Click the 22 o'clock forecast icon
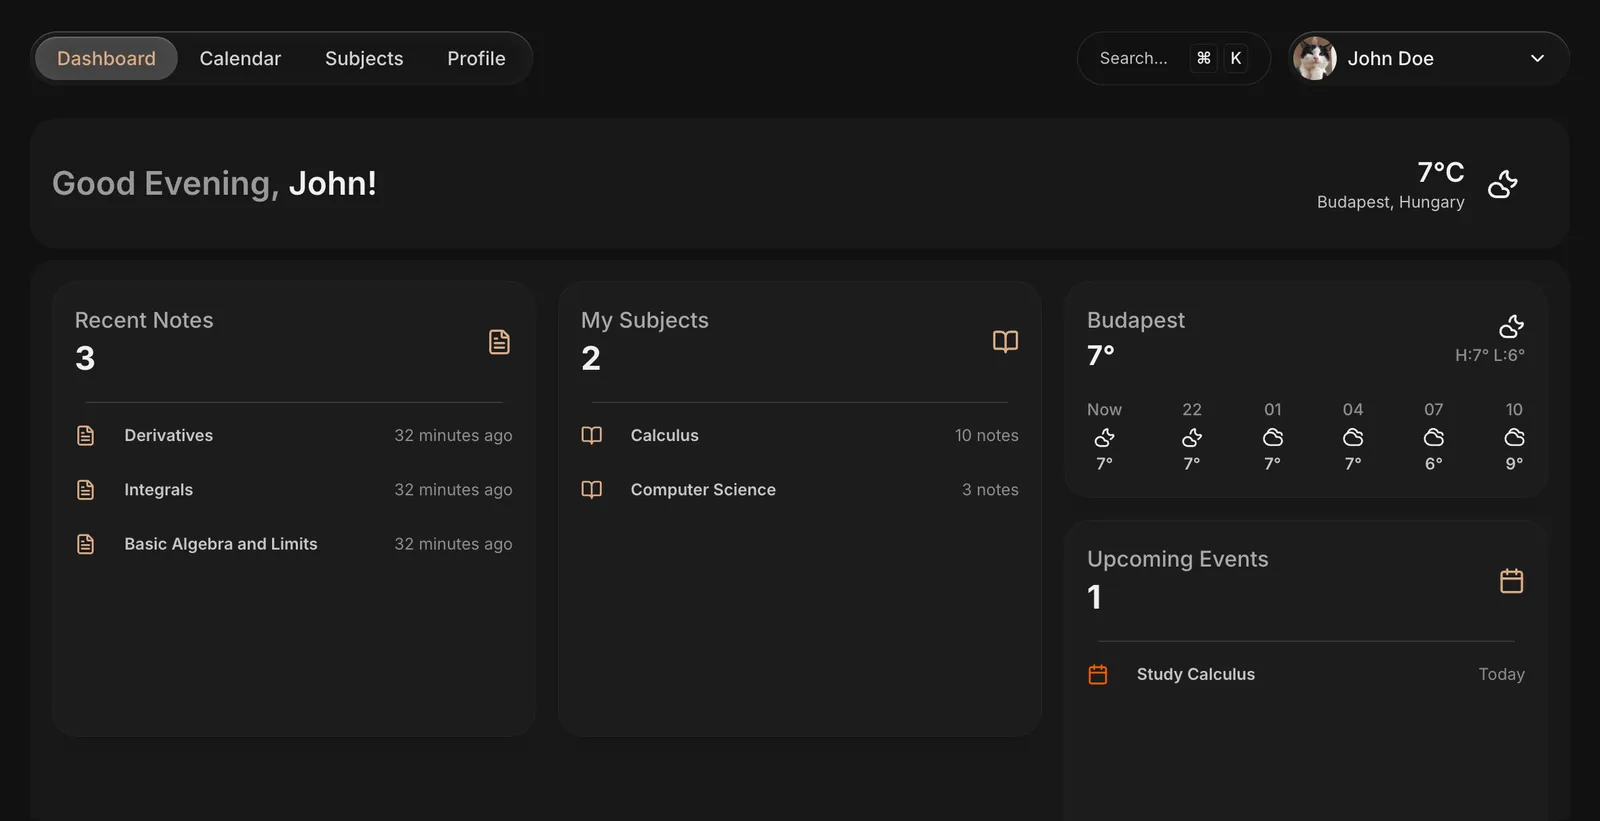 (1192, 438)
